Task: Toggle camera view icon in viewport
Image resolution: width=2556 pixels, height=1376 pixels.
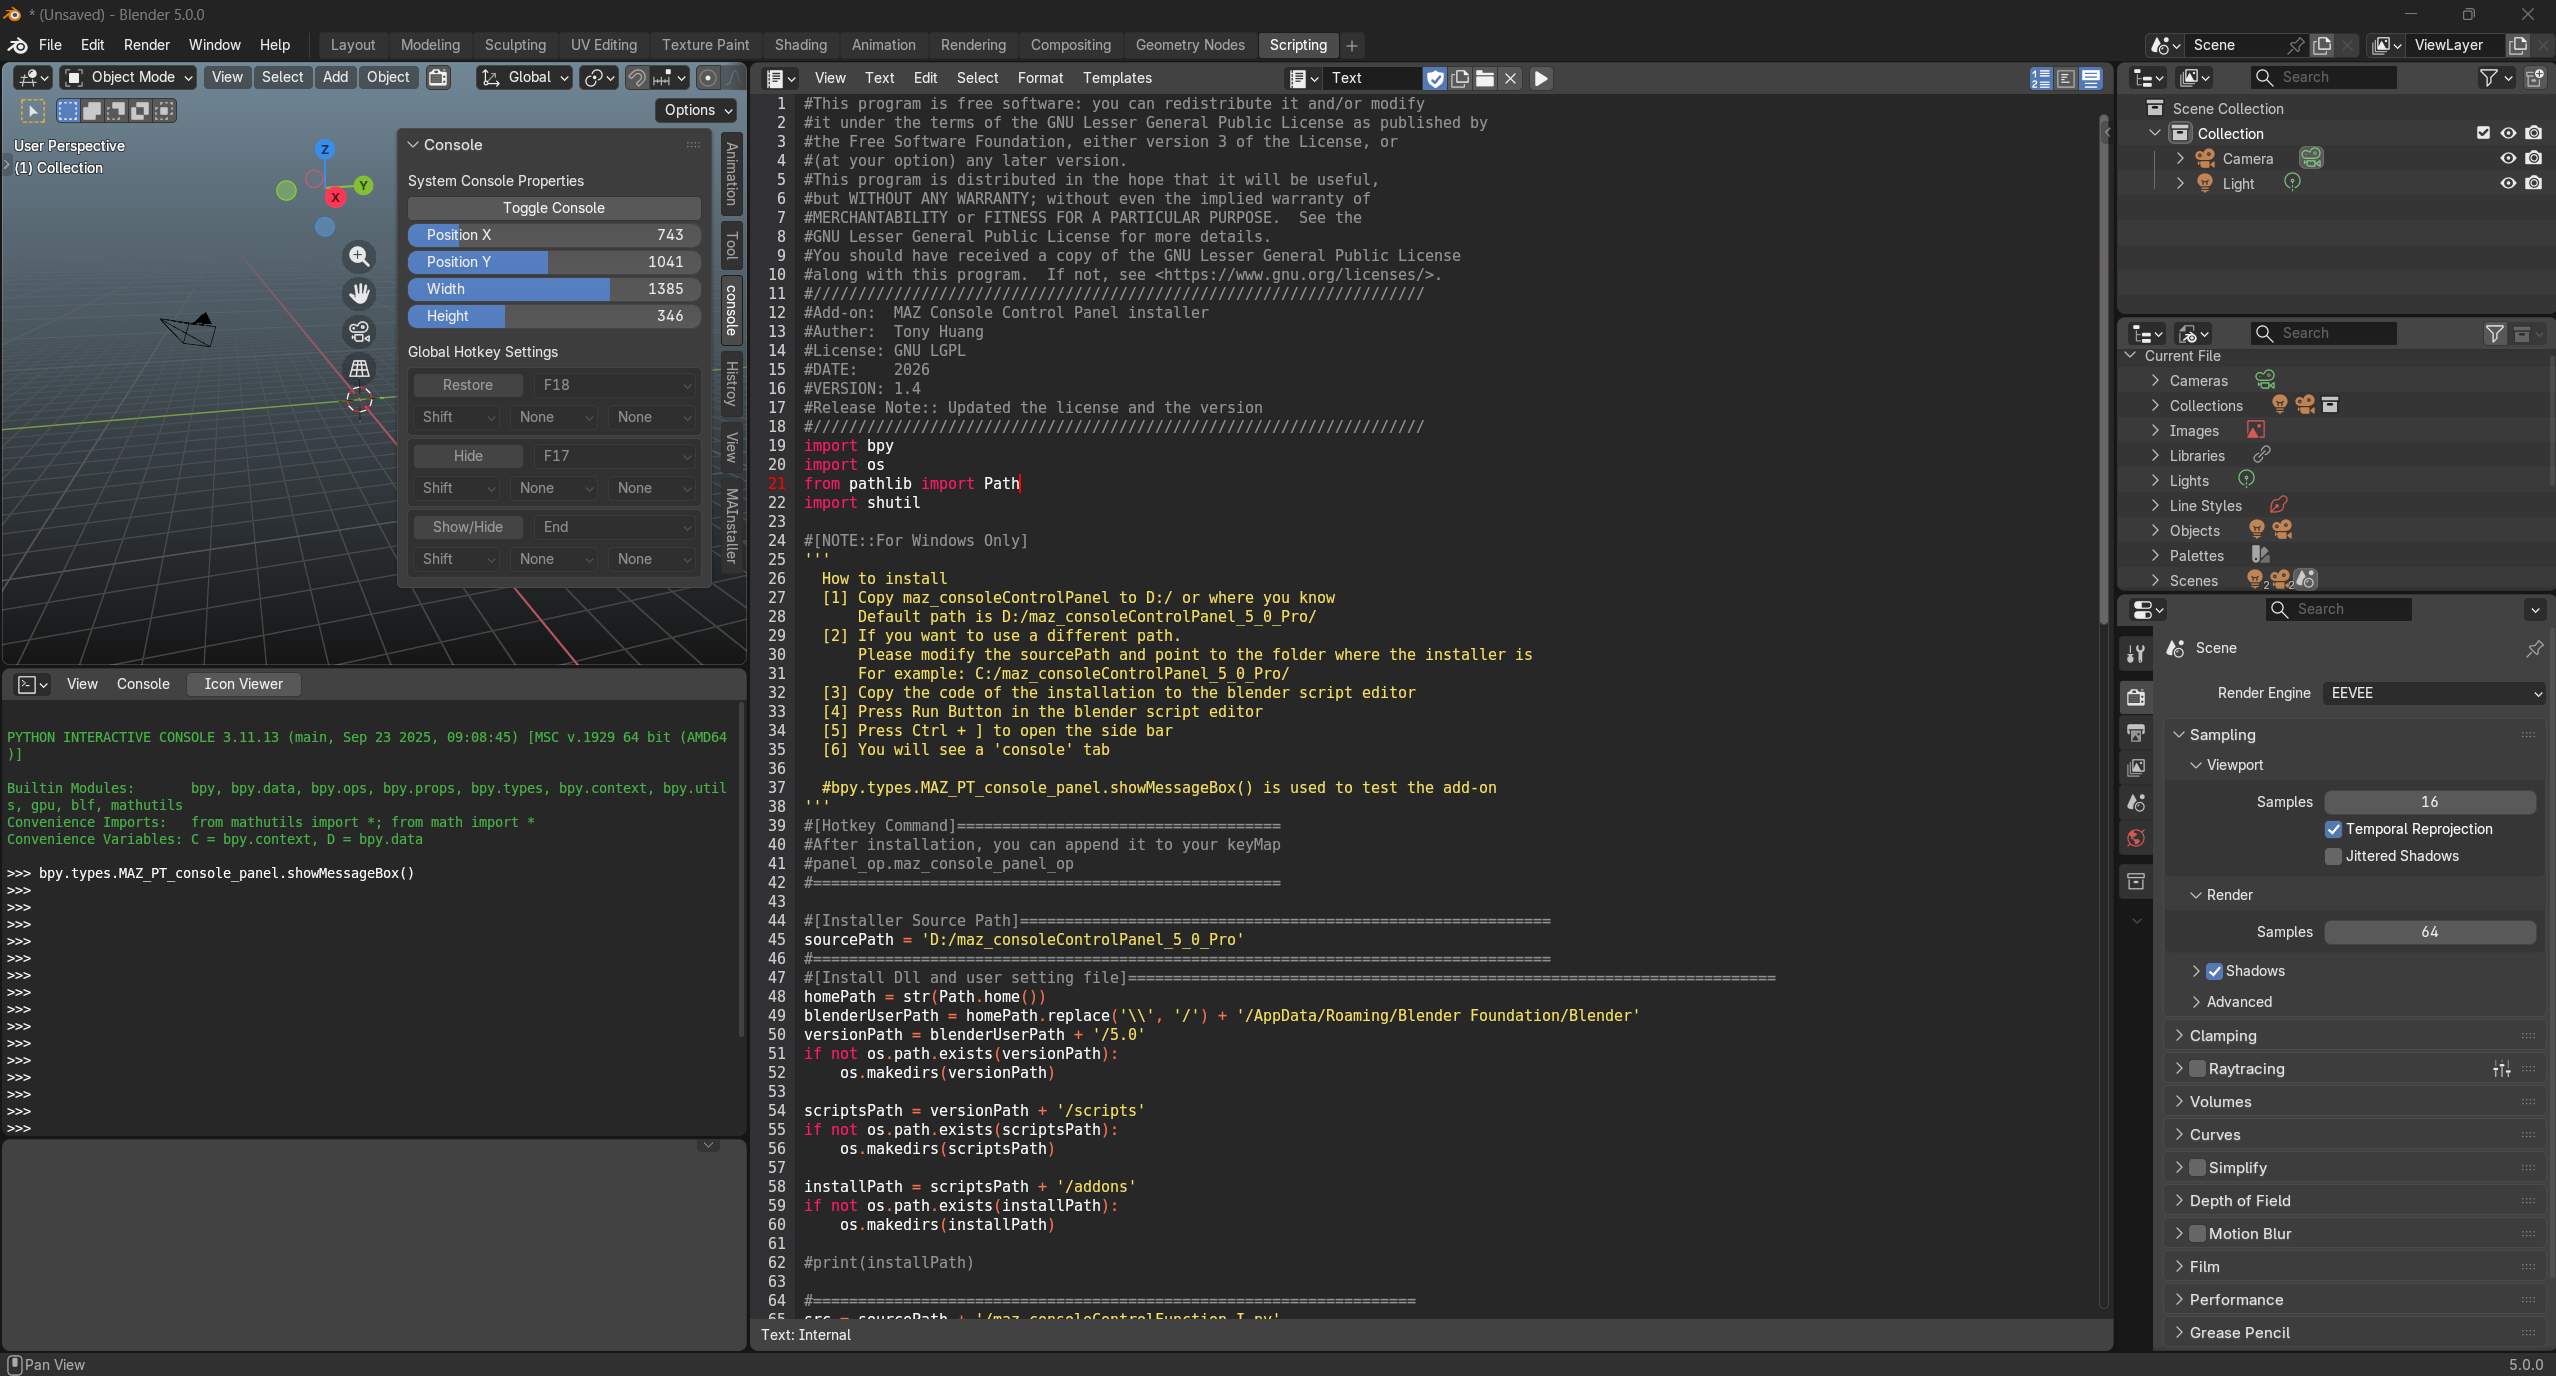Action: pos(359,331)
